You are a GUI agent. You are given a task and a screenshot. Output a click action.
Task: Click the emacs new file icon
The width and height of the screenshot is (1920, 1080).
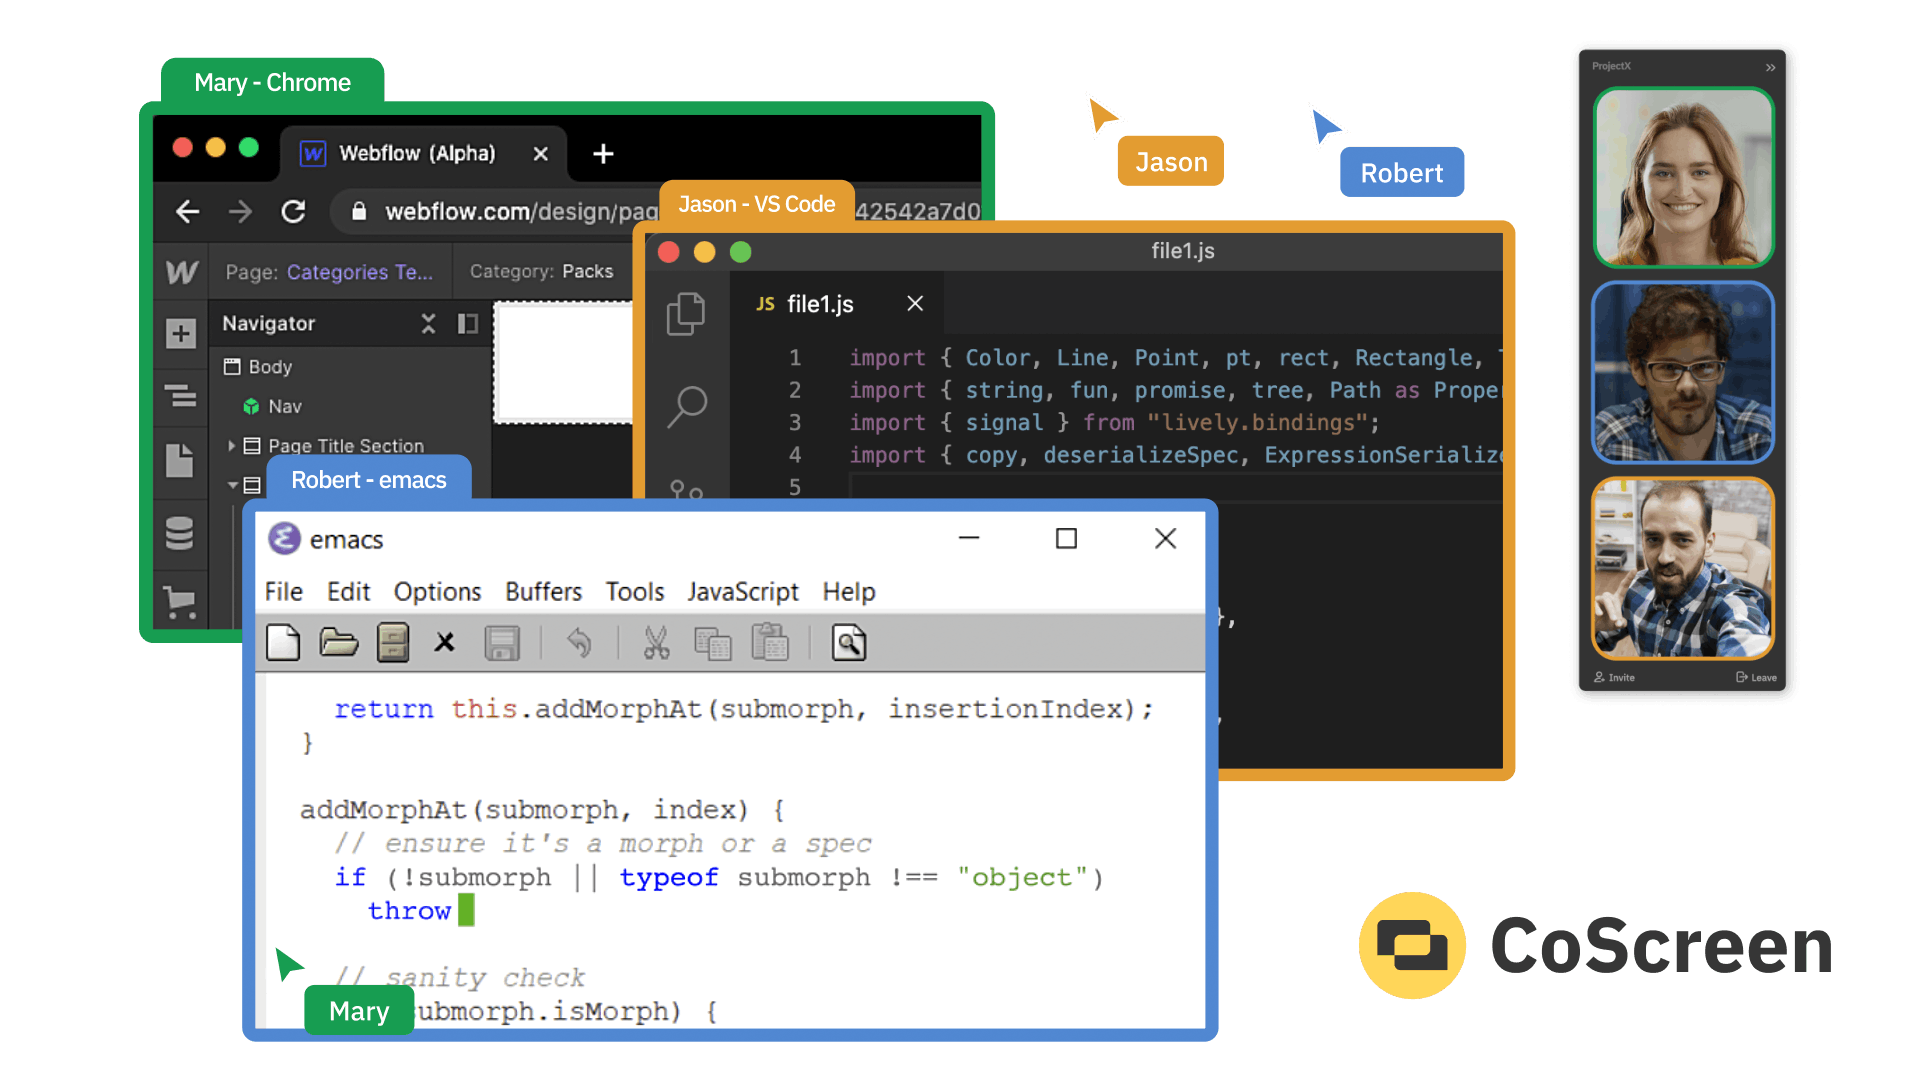283,643
